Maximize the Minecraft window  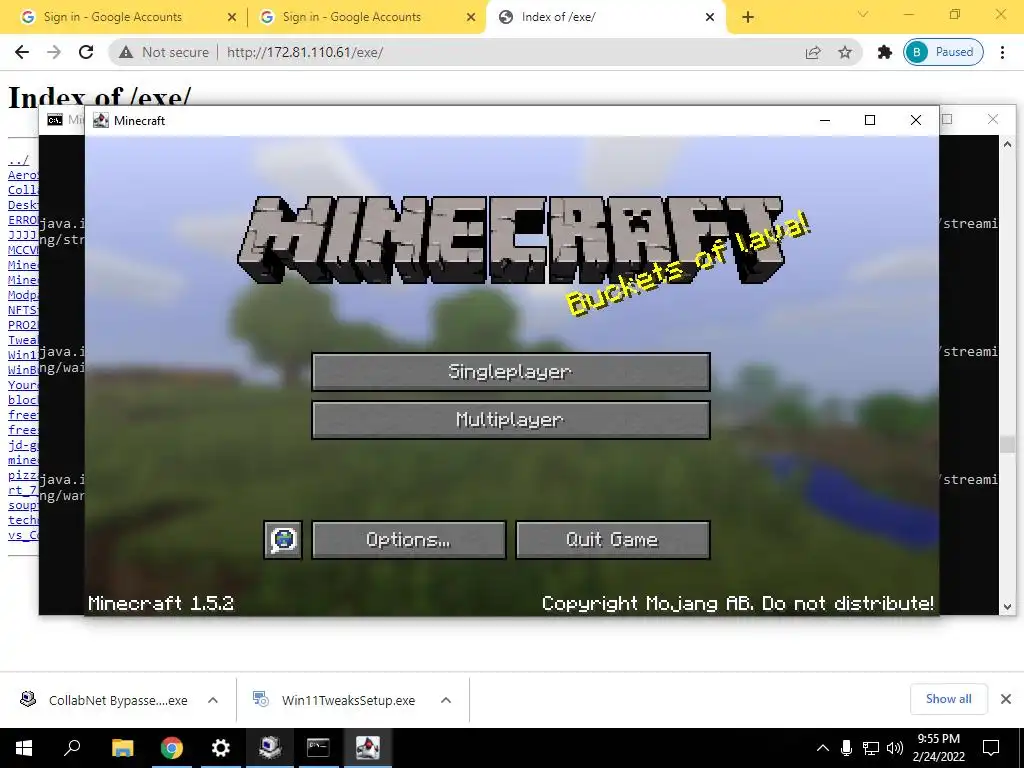[x=870, y=120]
